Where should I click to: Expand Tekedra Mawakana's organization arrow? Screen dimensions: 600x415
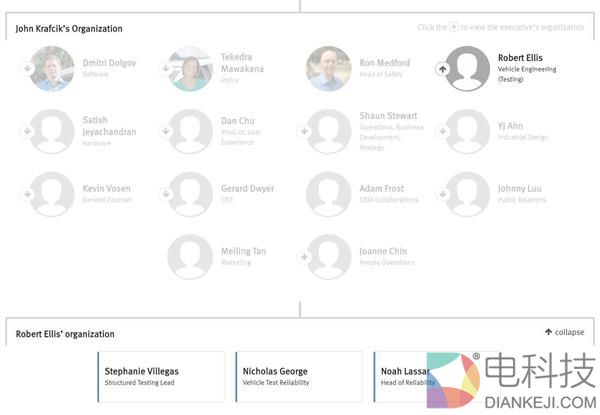pyautogui.click(x=165, y=70)
